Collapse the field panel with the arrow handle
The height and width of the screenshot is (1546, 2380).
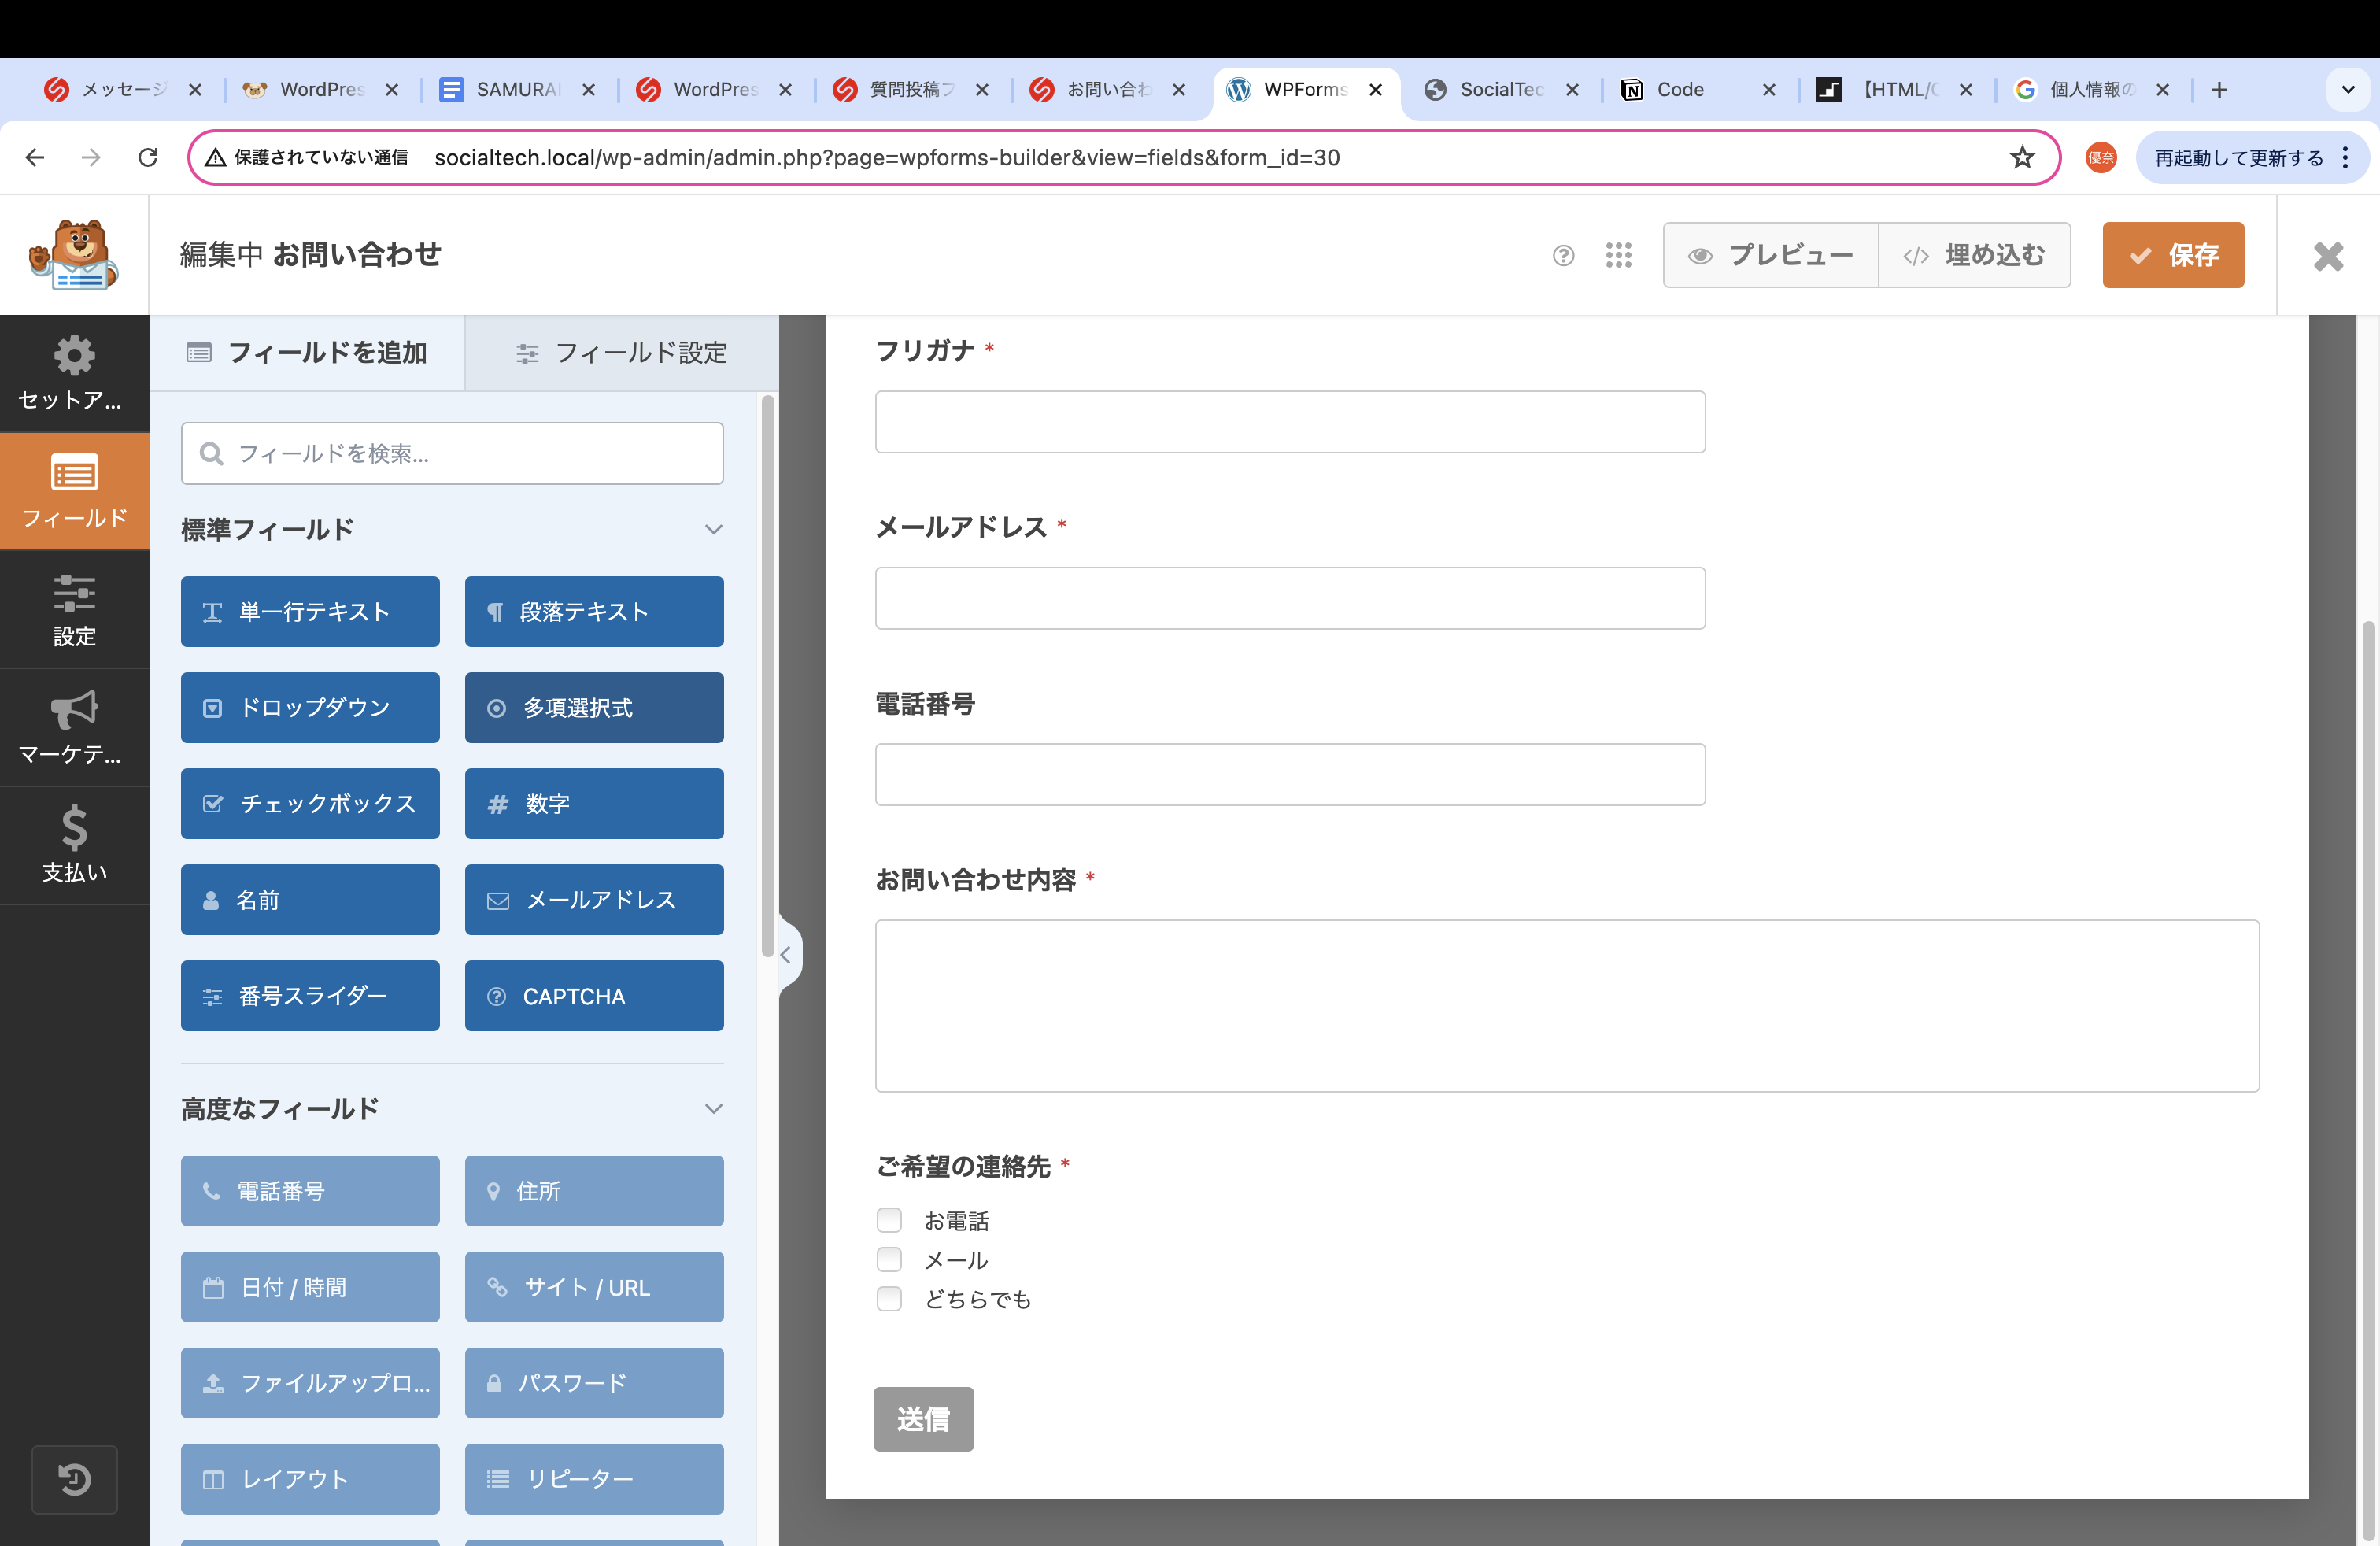click(789, 953)
